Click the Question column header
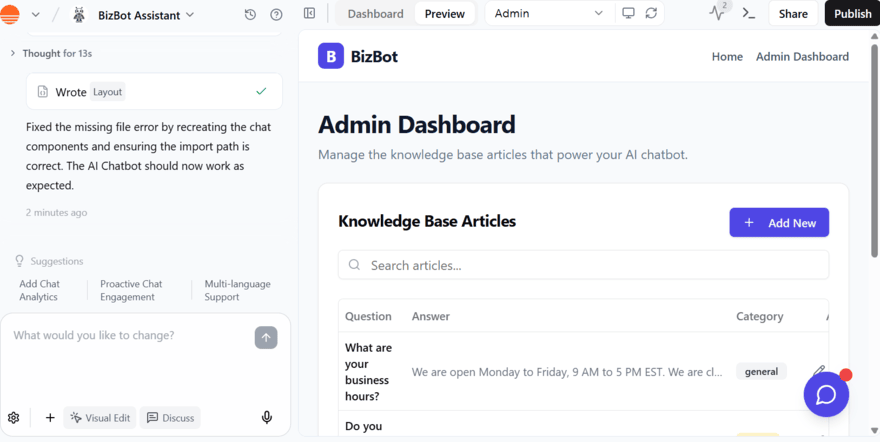Screen dimensions: 880x442 (x=368, y=316)
